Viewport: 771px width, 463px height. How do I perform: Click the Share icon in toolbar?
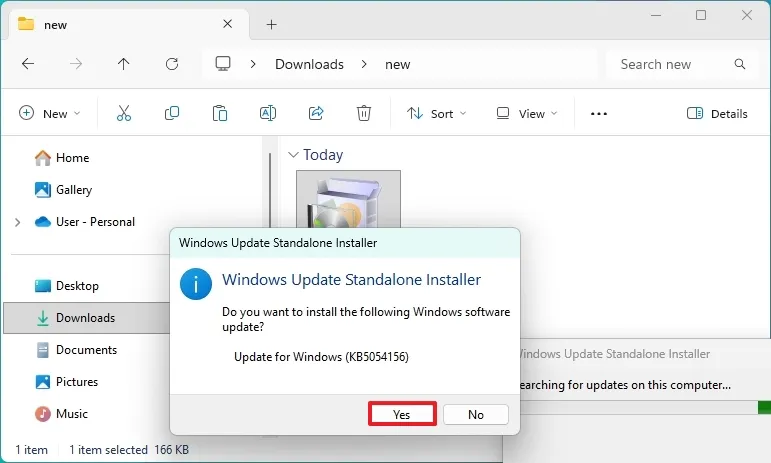click(x=316, y=114)
